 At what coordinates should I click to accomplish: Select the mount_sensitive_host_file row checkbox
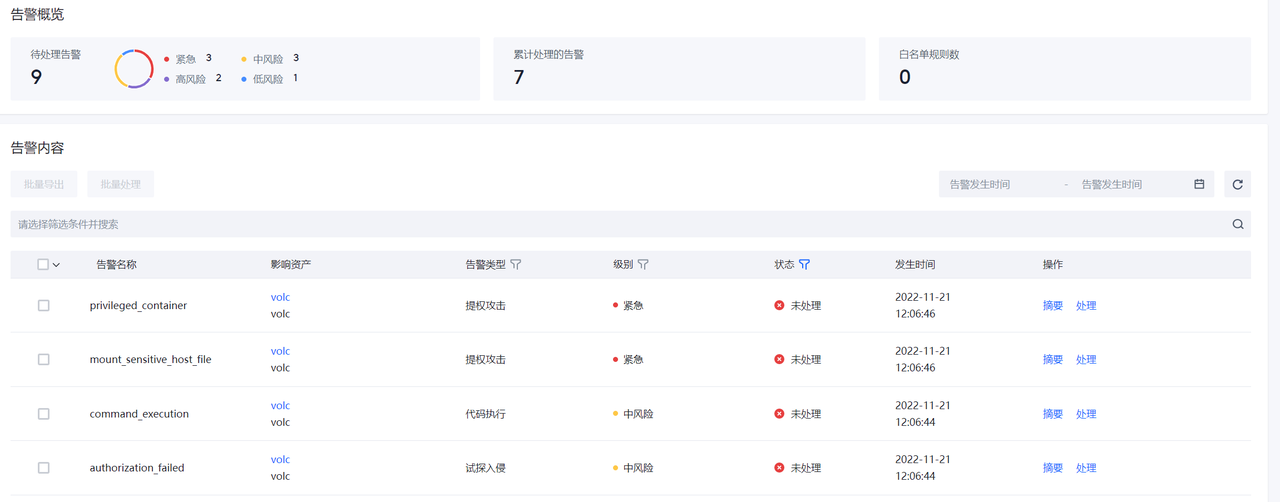(43, 359)
